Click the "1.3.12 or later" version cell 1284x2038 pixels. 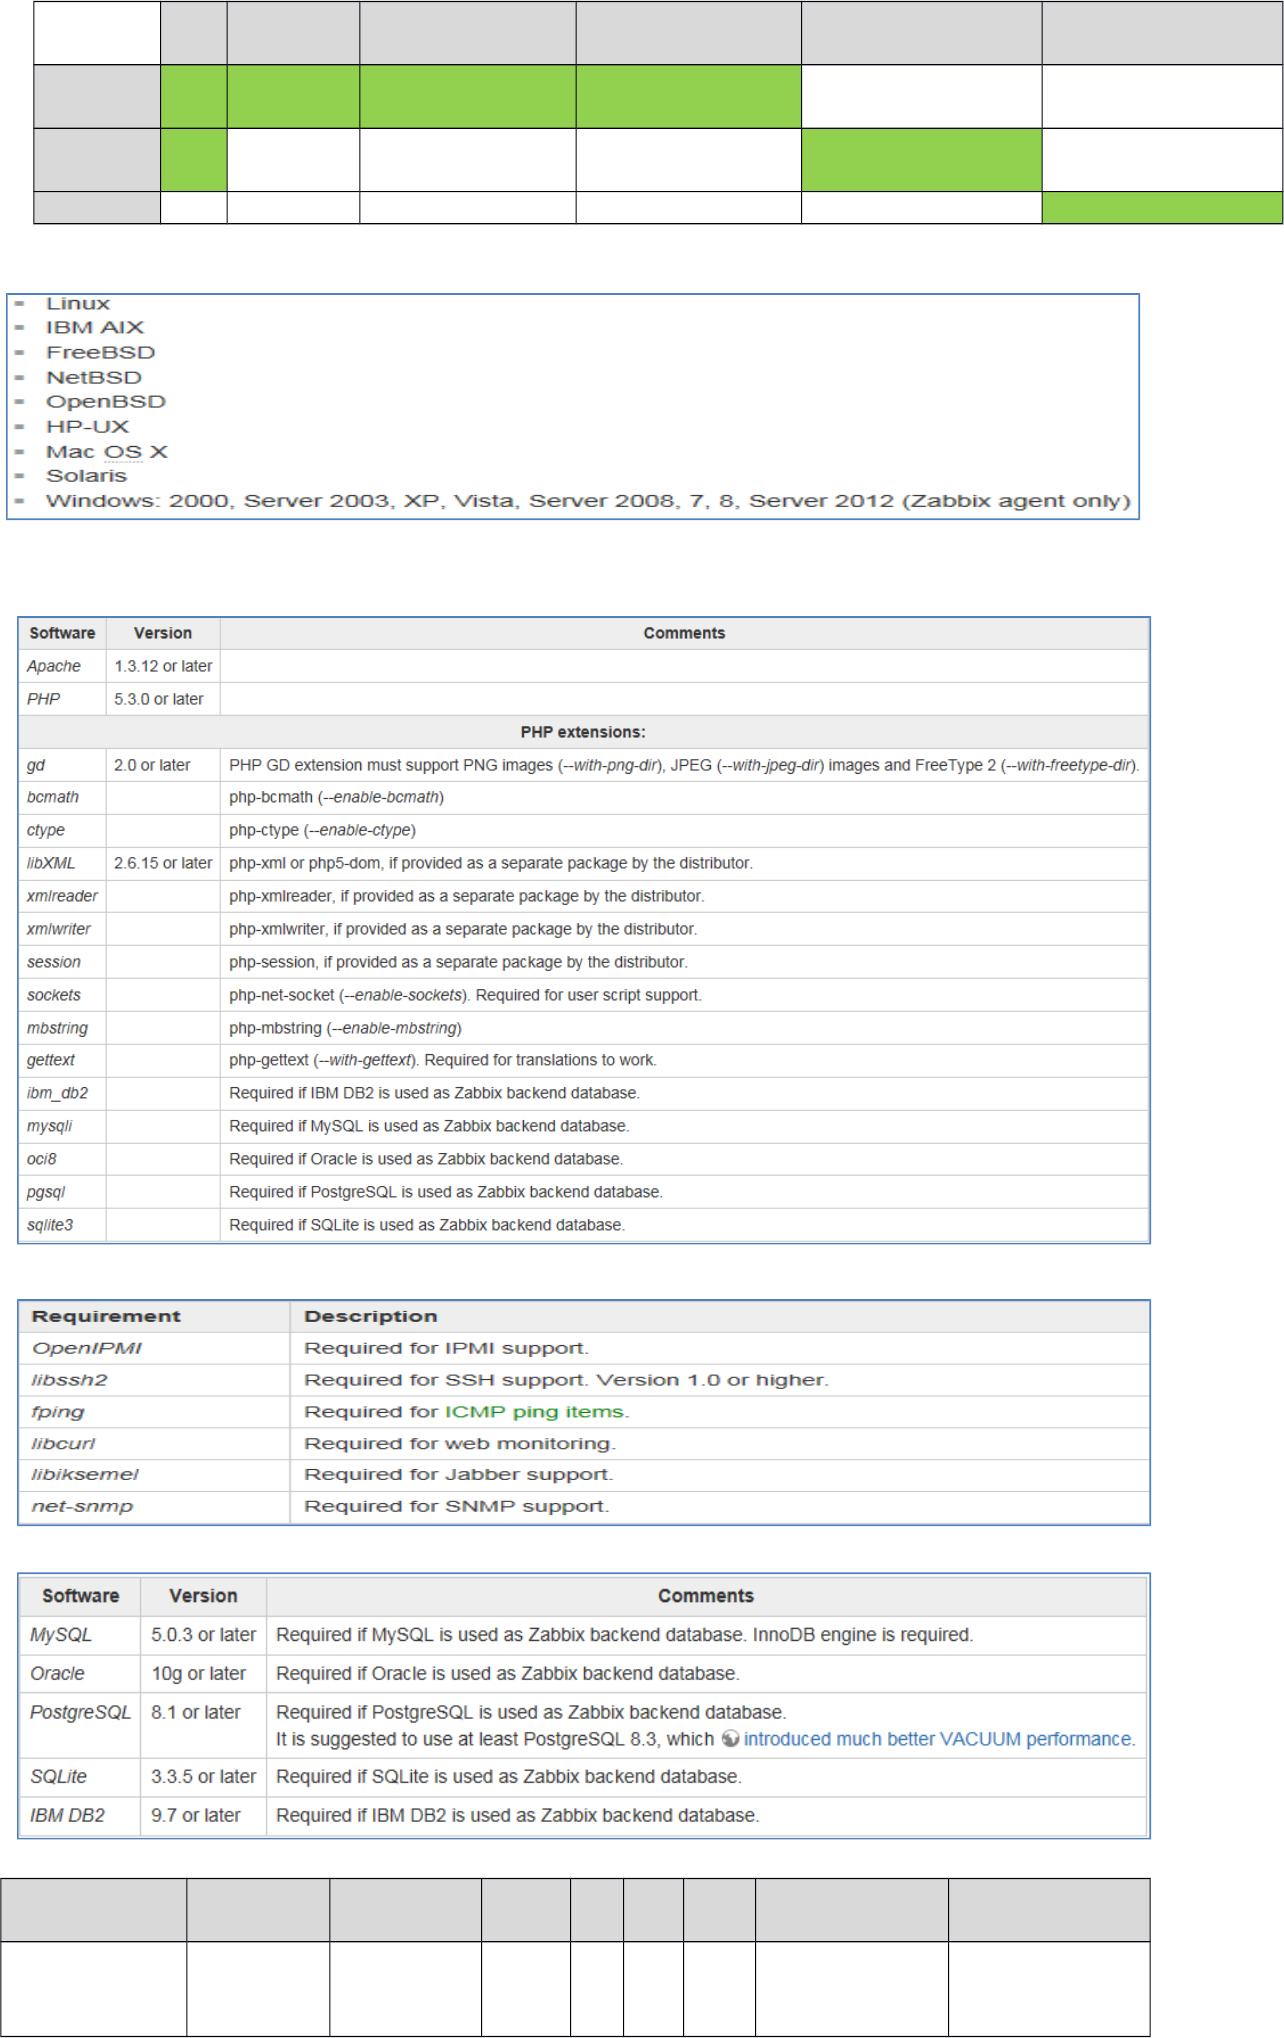[x=163, y=666]
